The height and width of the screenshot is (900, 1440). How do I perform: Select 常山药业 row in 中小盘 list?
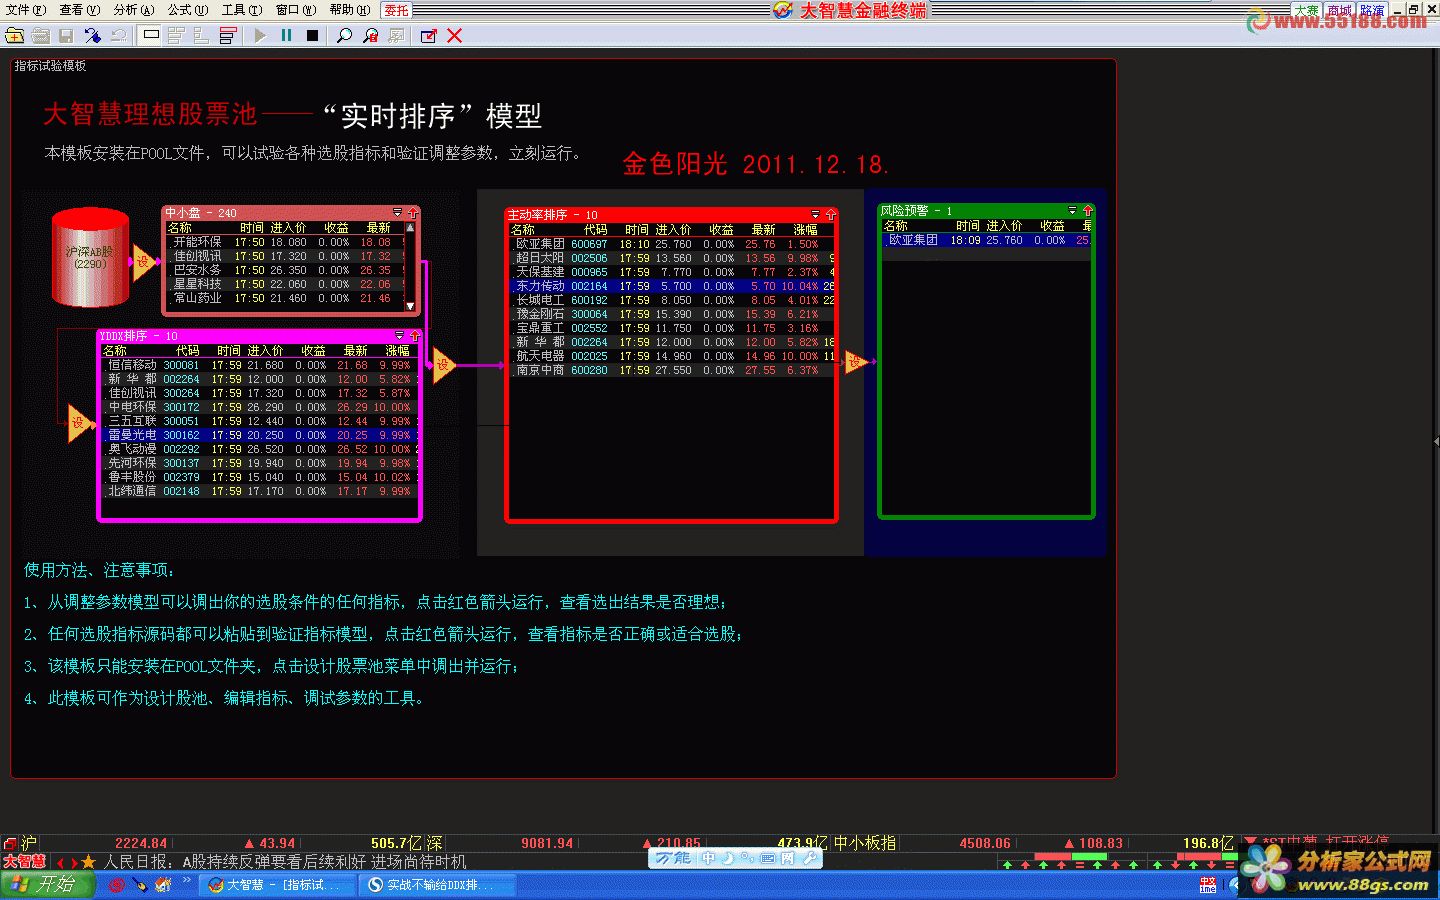(286, 298)
